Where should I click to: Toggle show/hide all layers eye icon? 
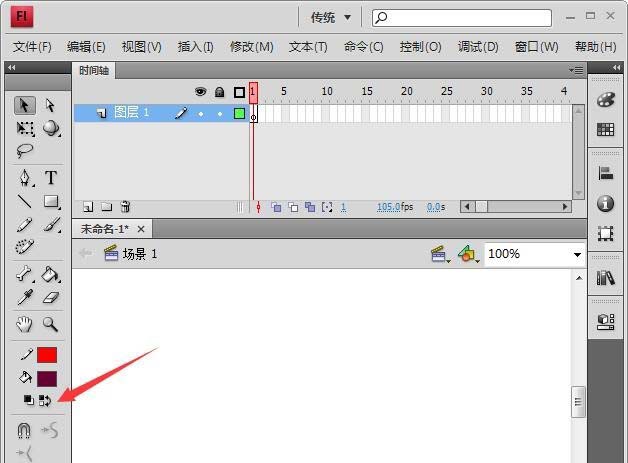tap(200, 92)
